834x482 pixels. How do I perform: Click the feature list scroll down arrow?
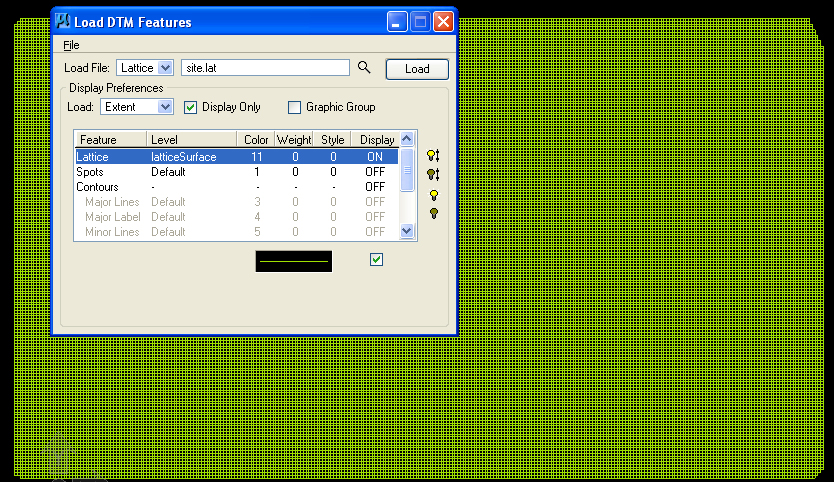(407, 231)
